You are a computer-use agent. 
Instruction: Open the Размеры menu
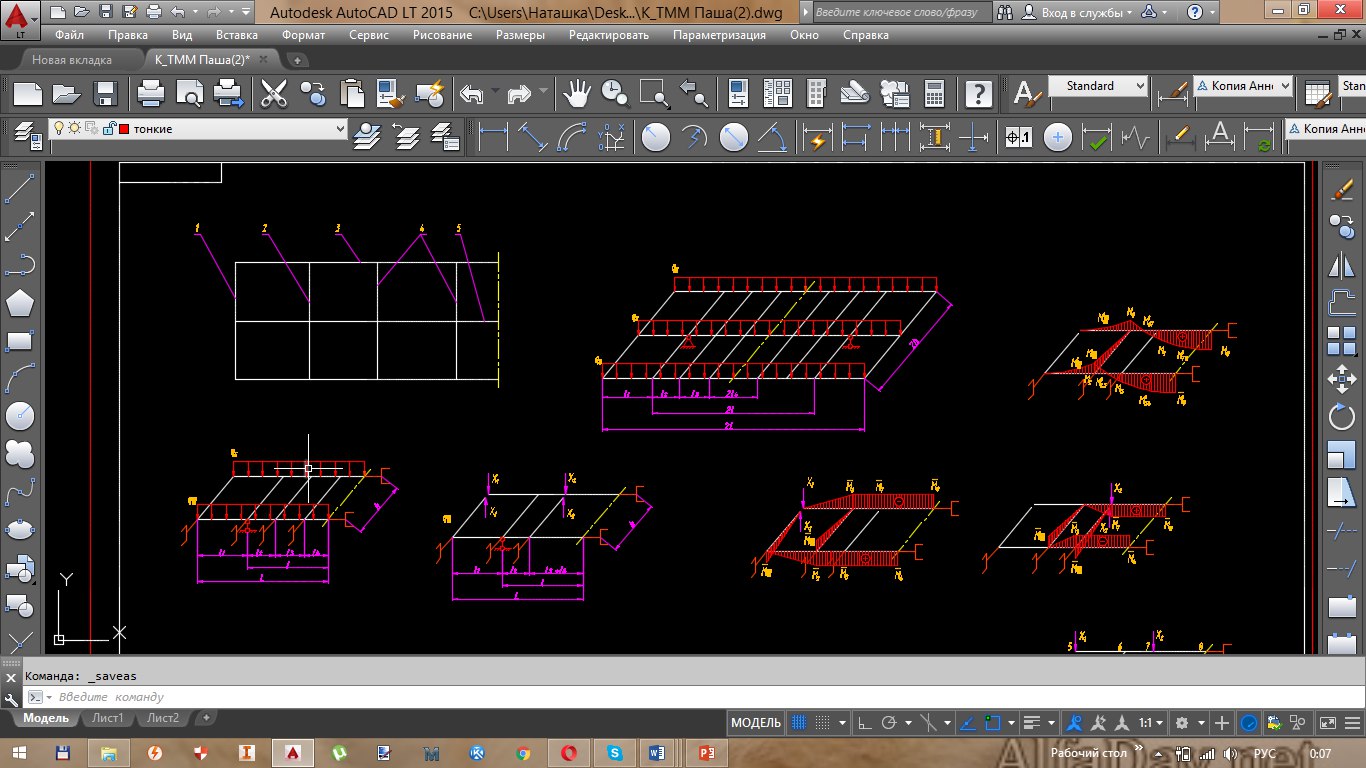point(520,34)
